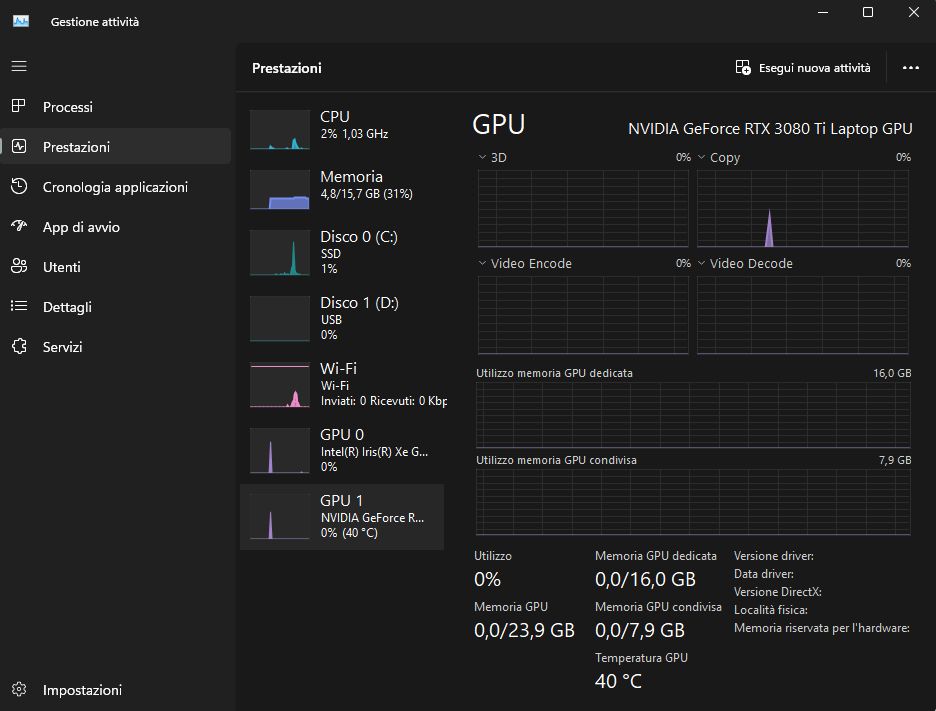
Task: Select the Utenti users icon
Action: (x=19, y=267)
